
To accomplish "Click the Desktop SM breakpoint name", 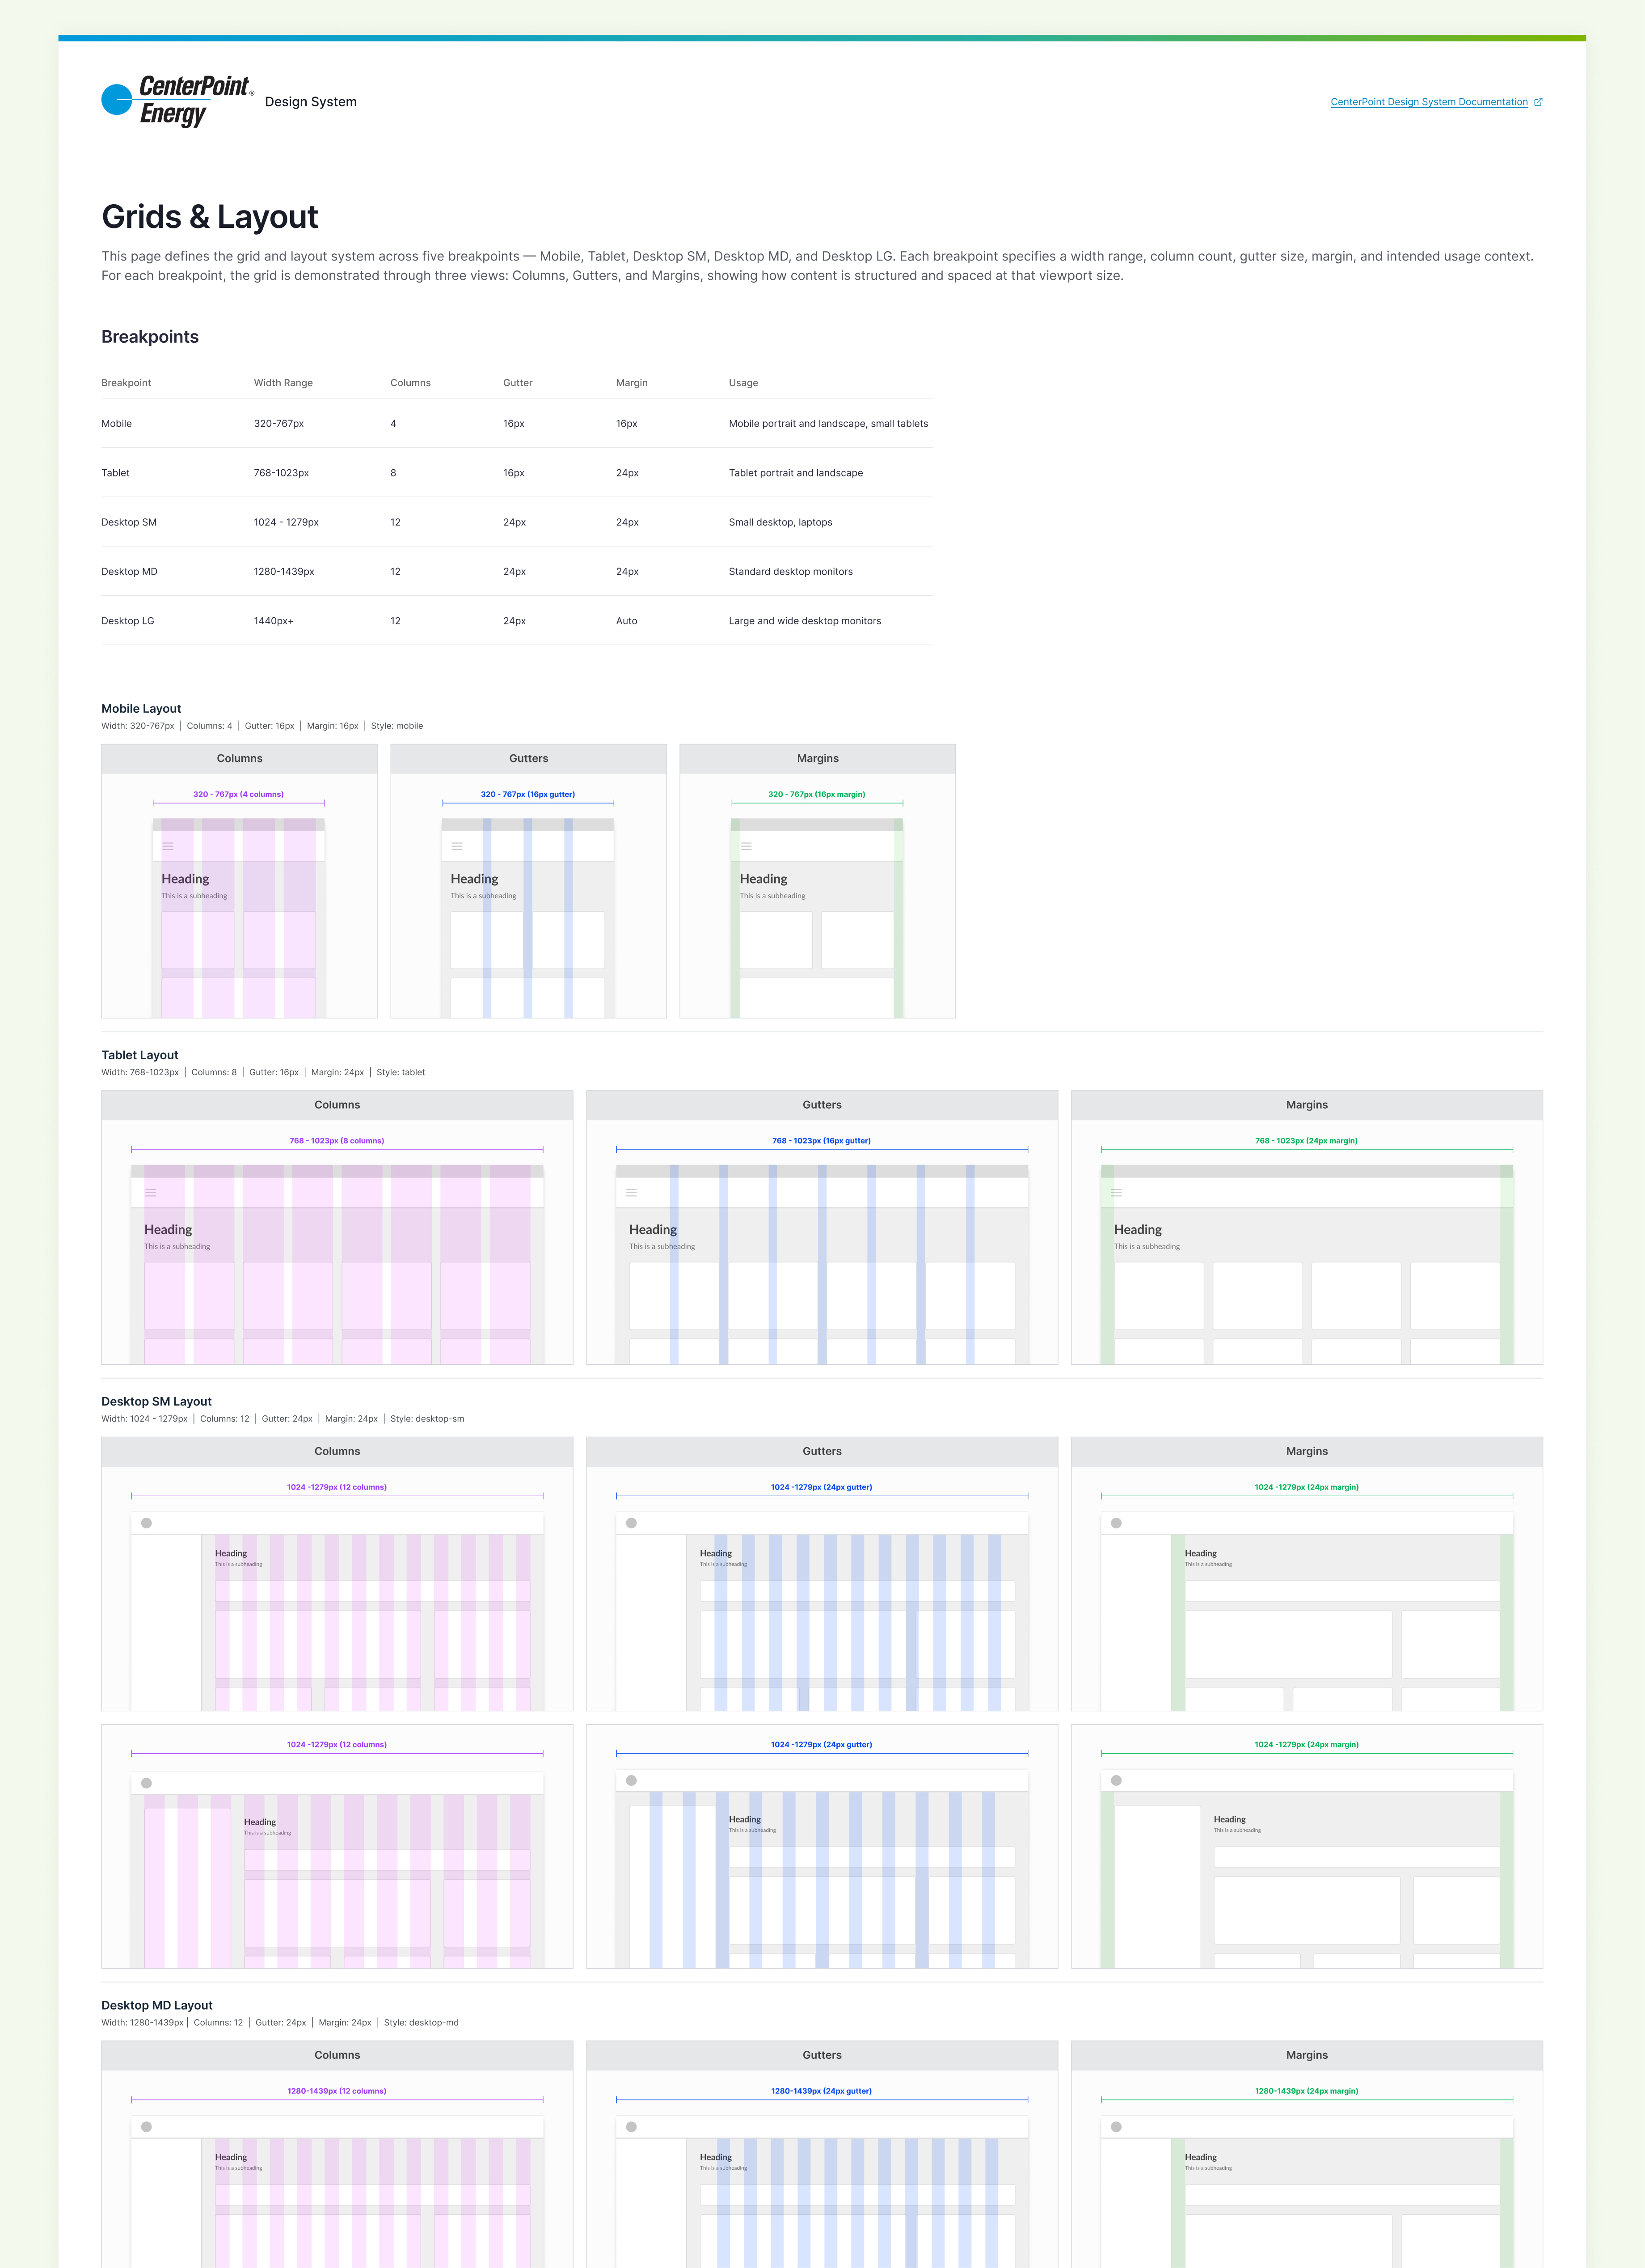I will point(129,522).
